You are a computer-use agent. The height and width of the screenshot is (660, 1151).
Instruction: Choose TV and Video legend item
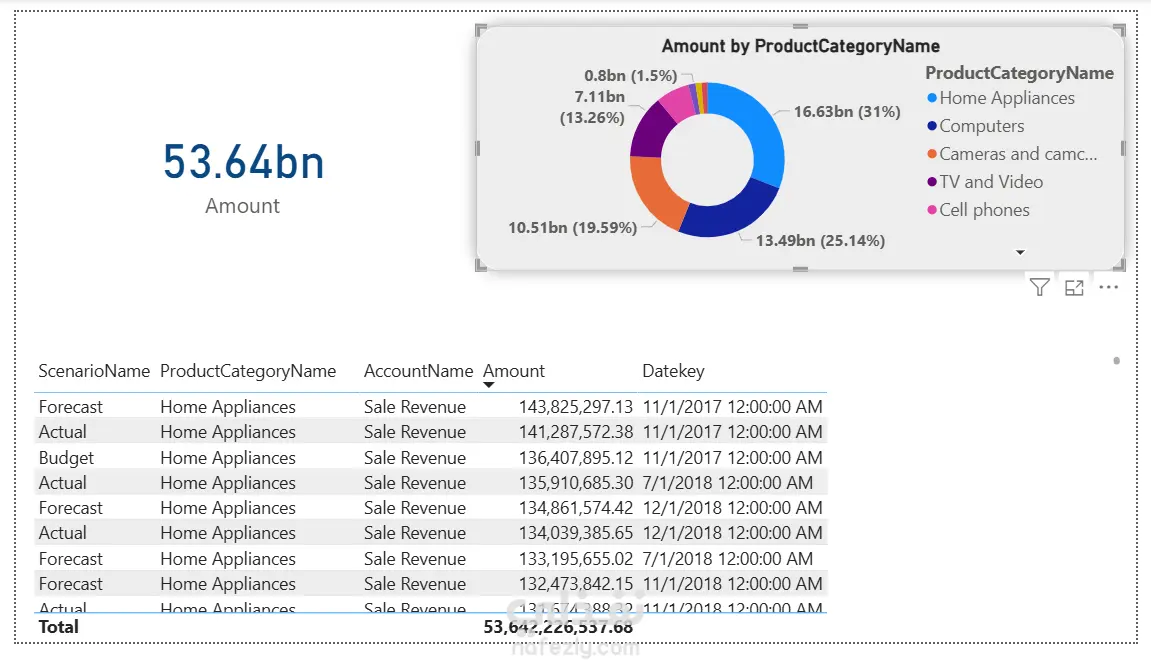985,181
